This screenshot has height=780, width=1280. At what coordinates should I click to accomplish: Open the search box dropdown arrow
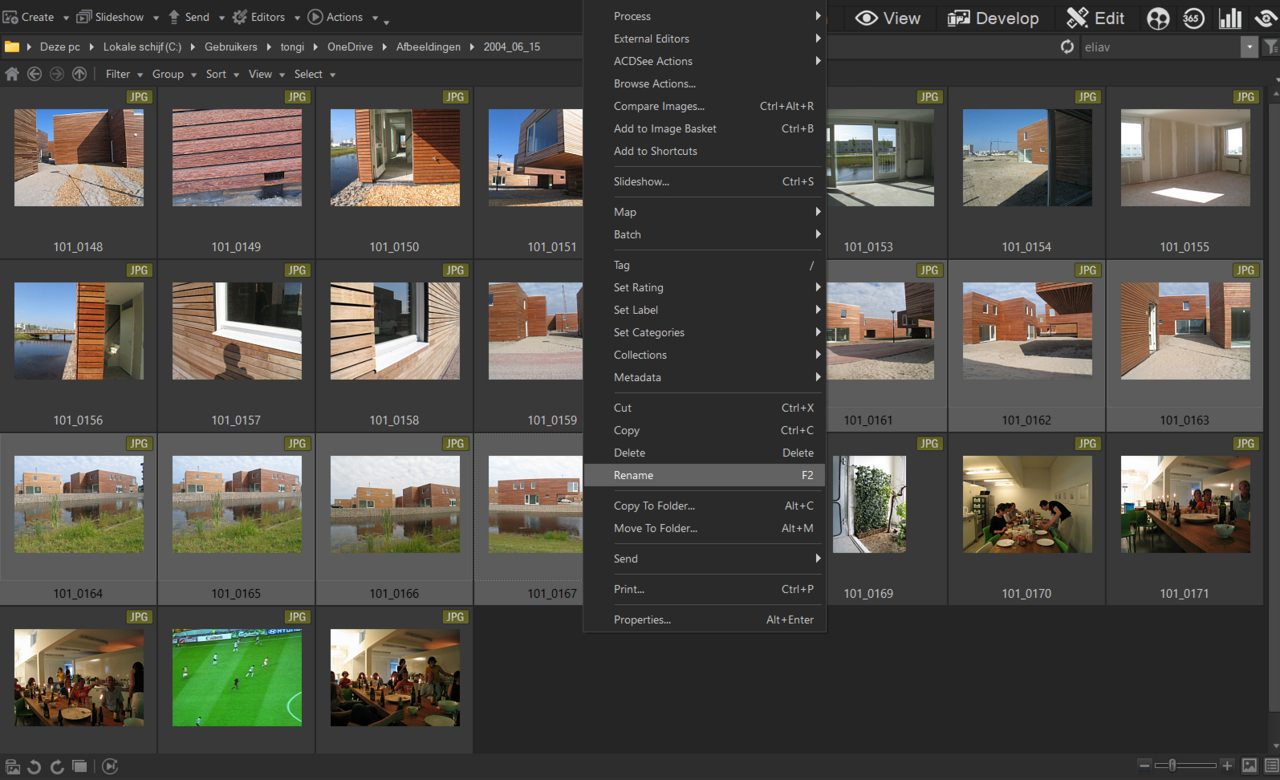point(1249,47)
